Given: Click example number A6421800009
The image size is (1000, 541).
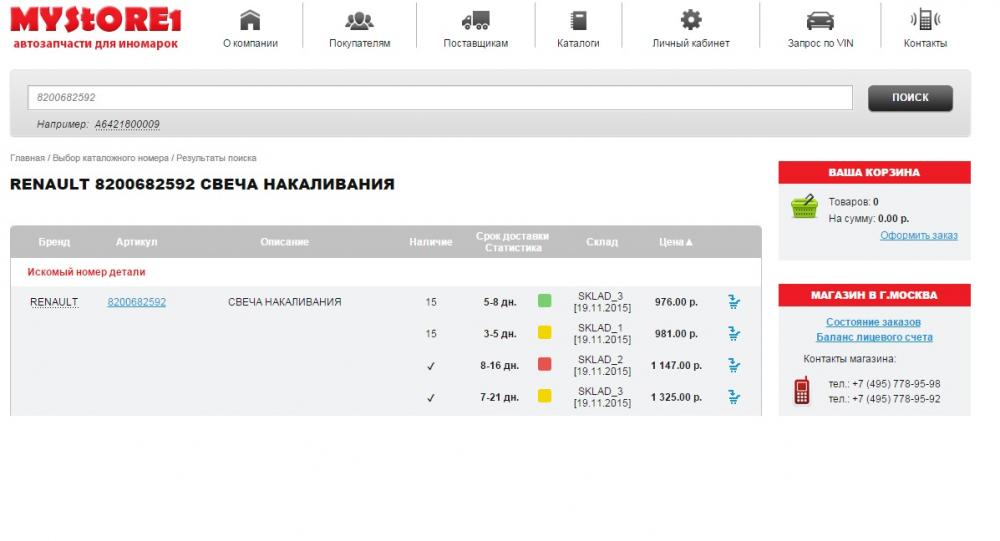Looking at the screenshot, I should [x=127, y=124].
